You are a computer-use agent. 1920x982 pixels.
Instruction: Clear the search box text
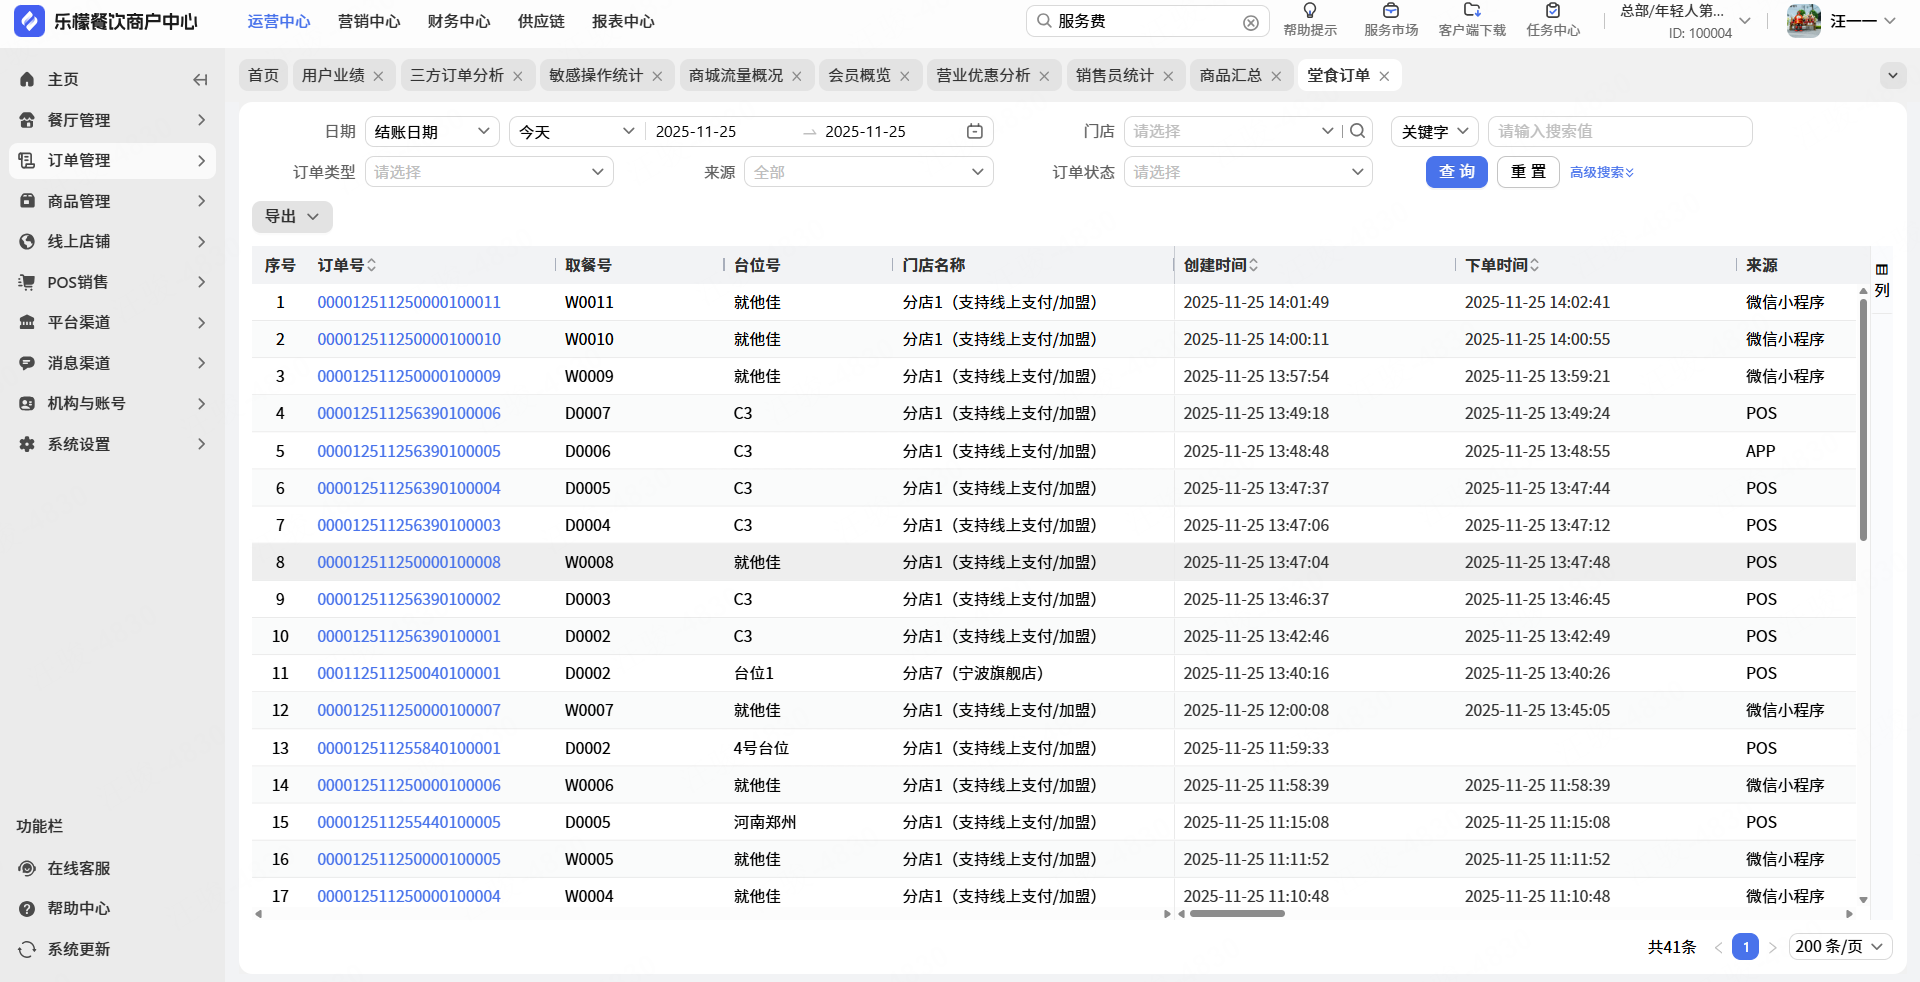coord(1251,22)
